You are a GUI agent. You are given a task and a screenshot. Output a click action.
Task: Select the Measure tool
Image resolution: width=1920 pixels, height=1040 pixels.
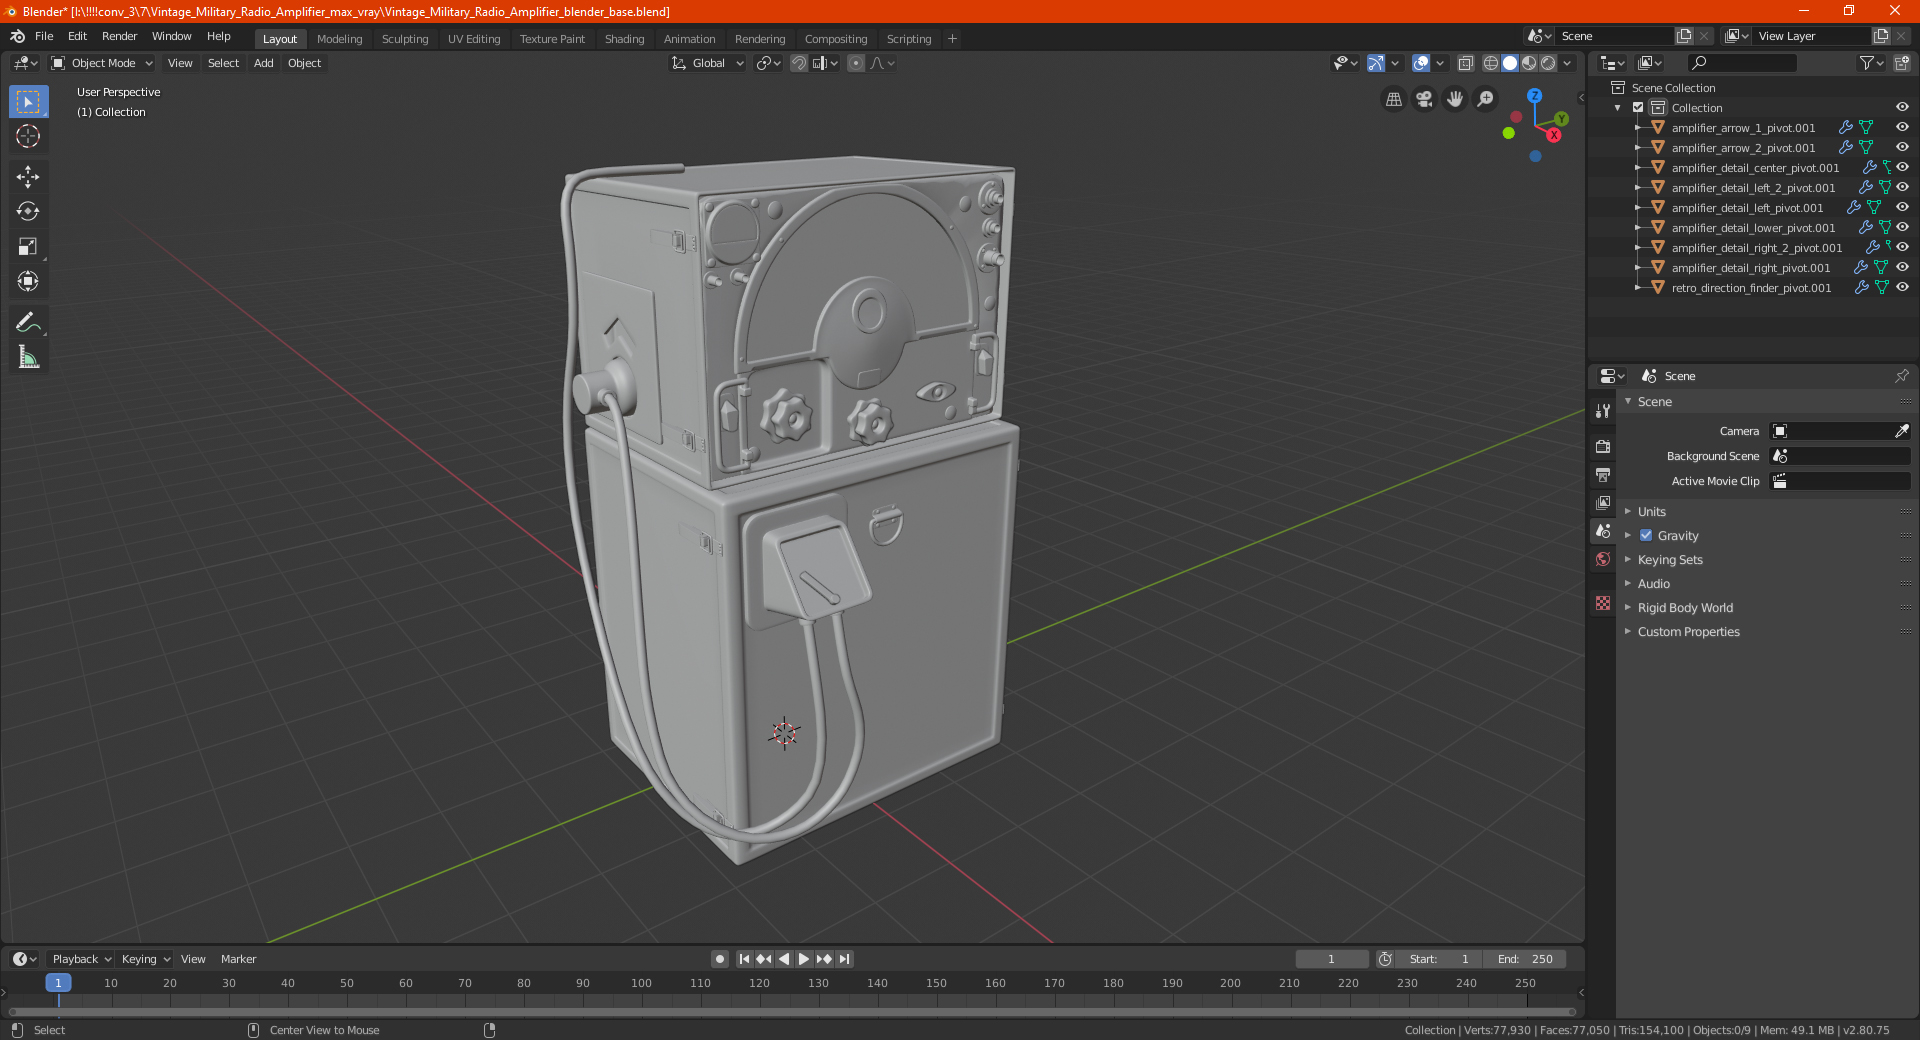(28, 357)
